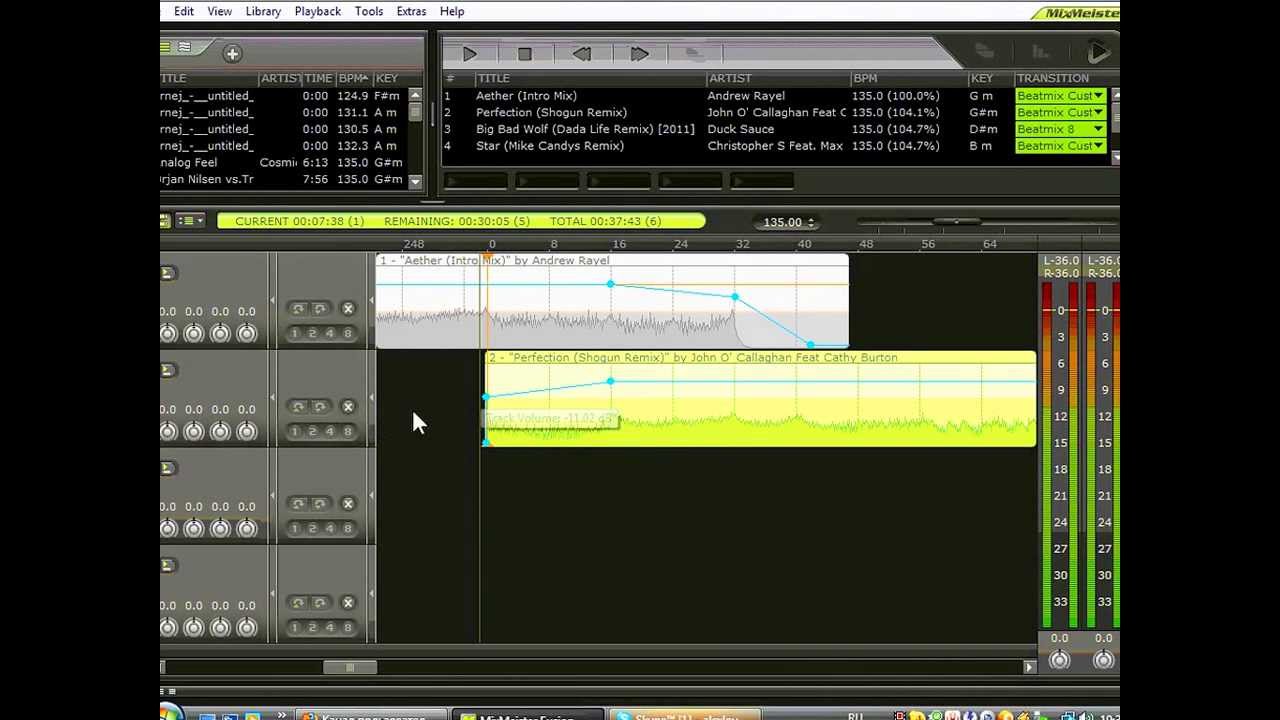Adjust the 135.00 master BPM stepper

[811, 222]
